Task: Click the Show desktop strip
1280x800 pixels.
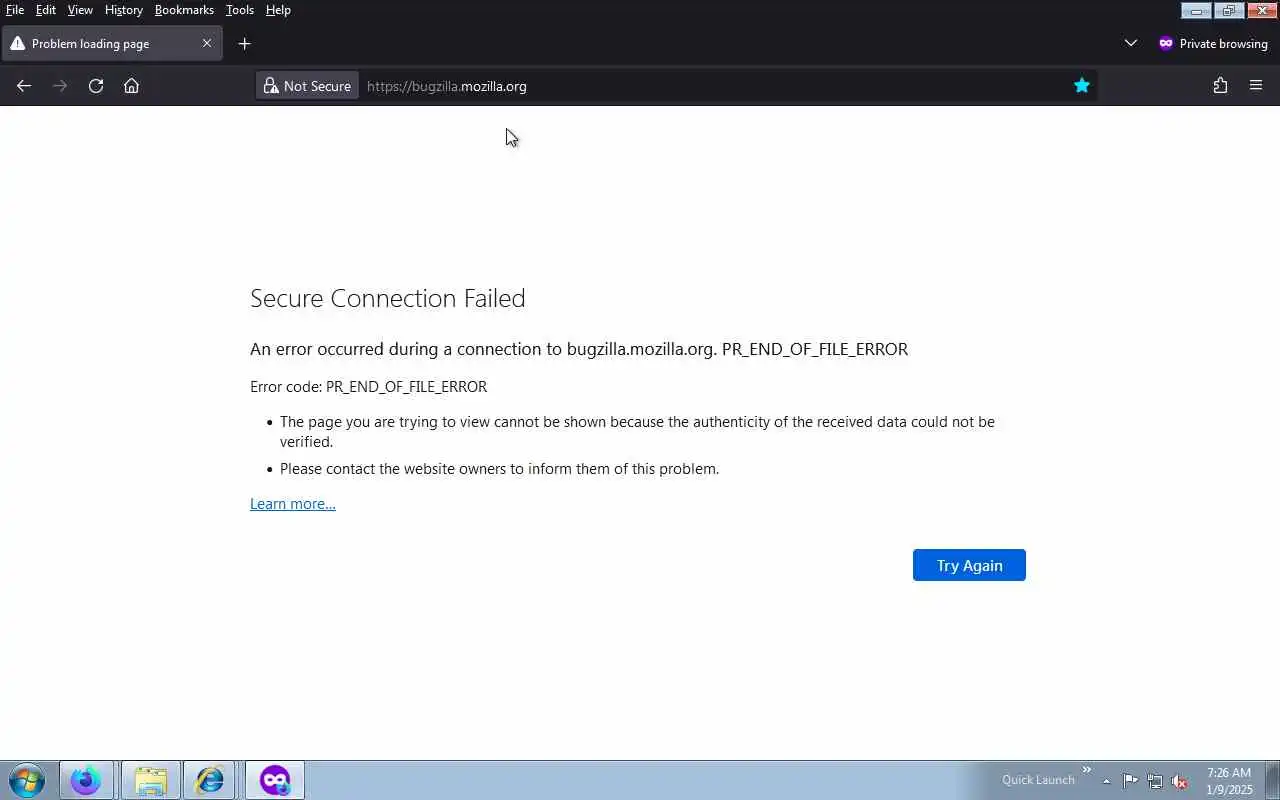Action: (1272, 780)
